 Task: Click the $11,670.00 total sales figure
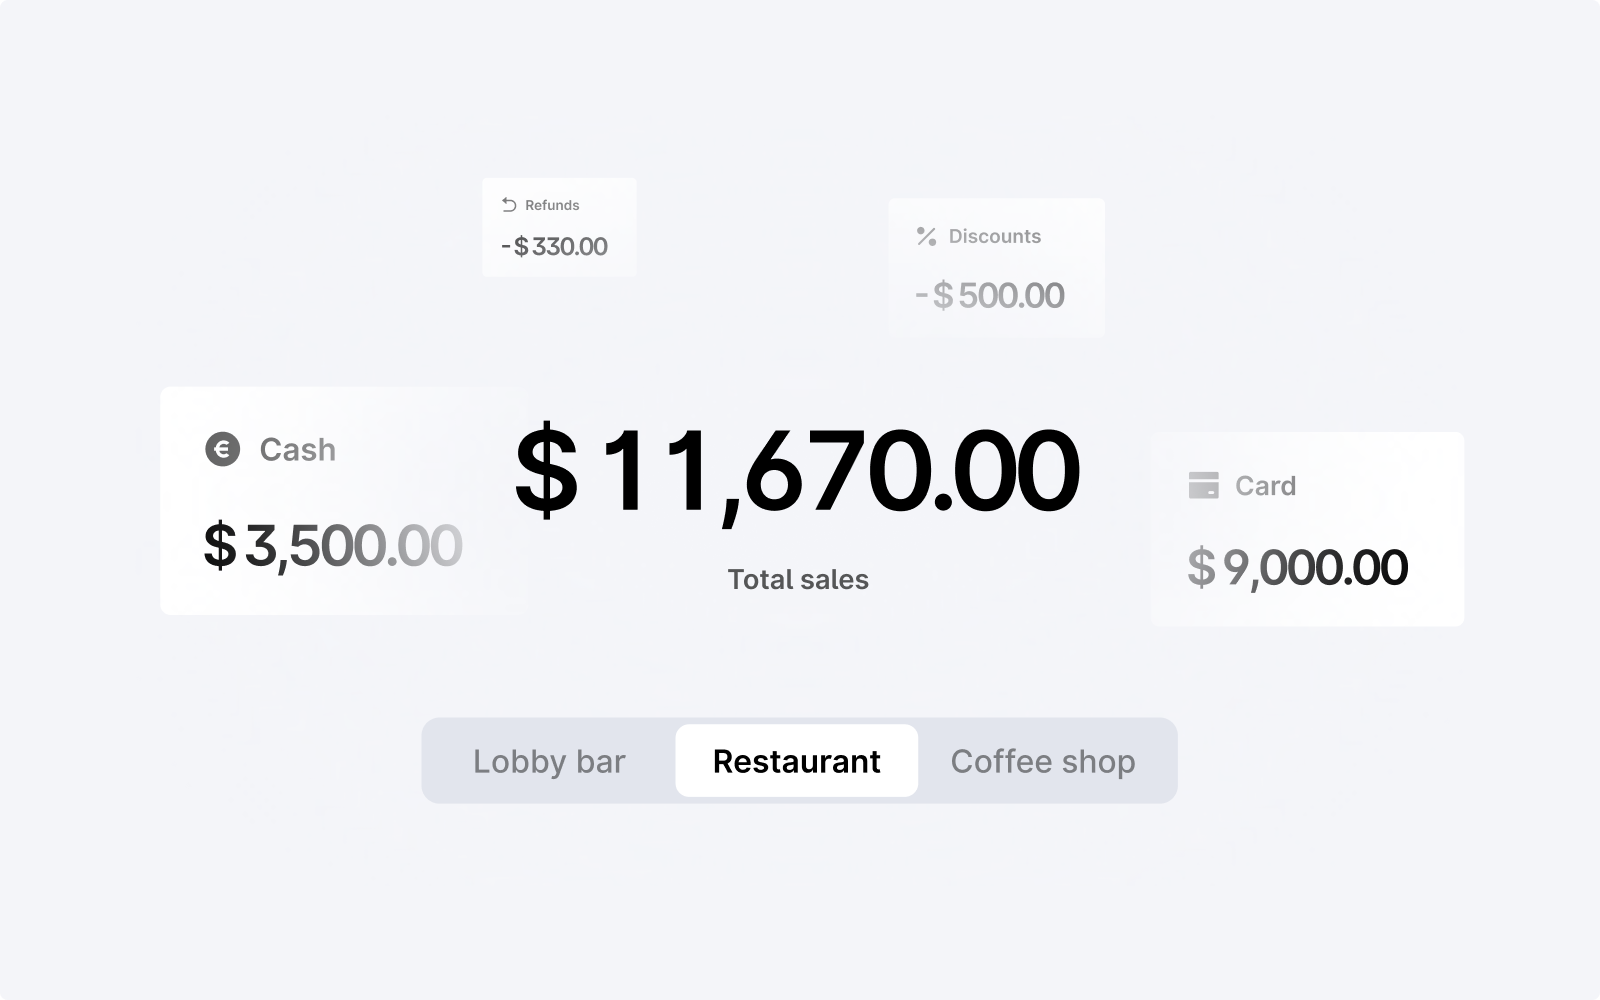point(797,470)
